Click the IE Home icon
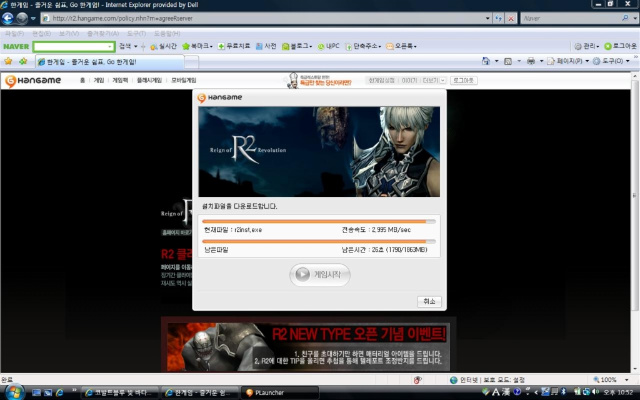 click(486, 61)
